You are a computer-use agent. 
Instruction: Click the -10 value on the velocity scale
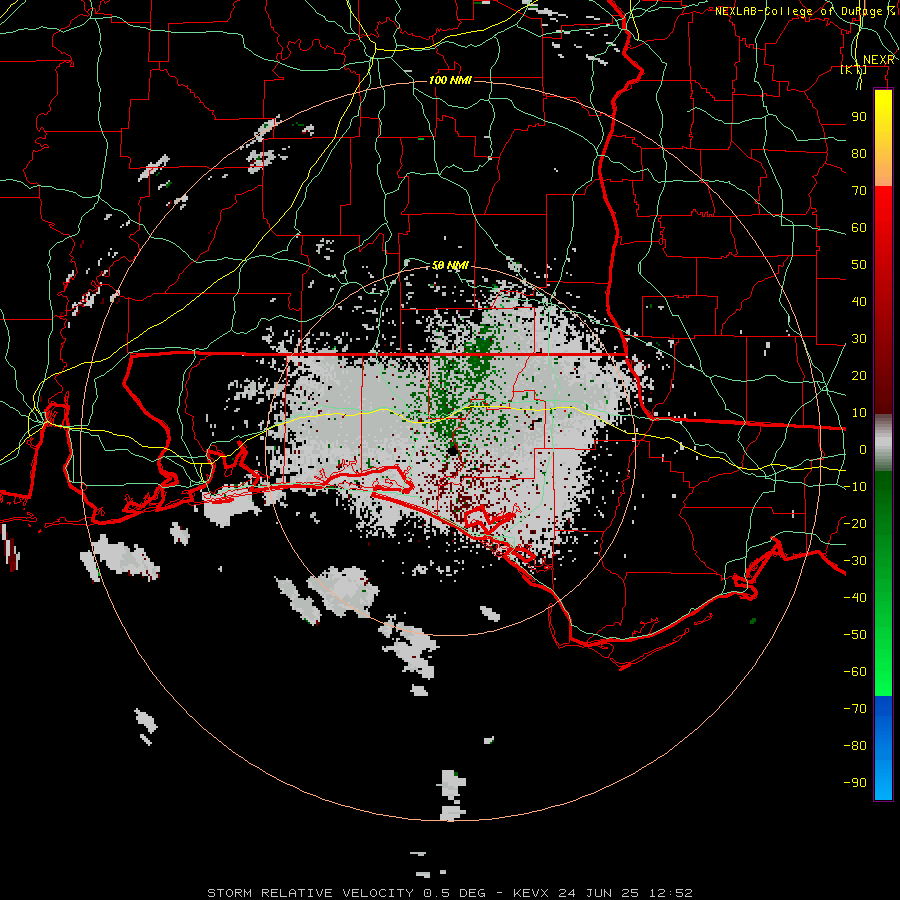(855, 487)
